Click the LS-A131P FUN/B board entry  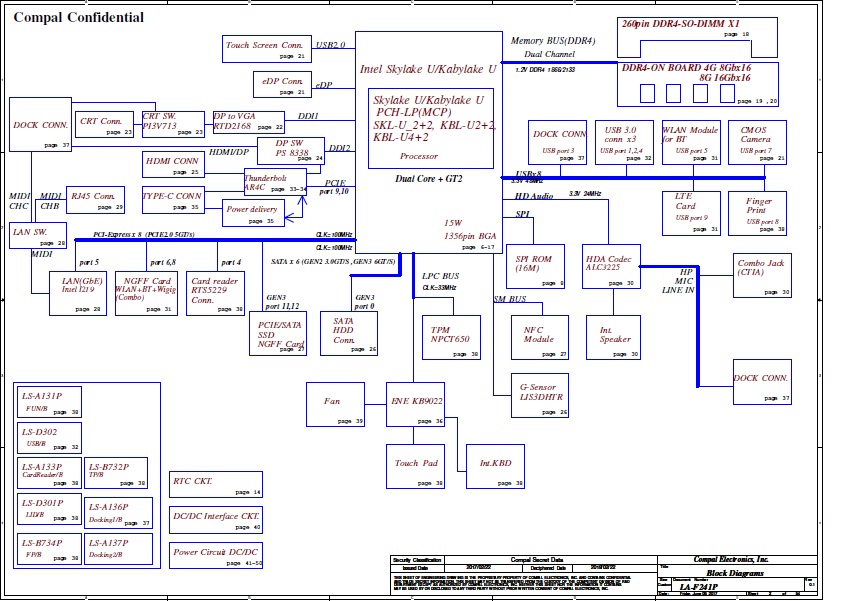click(x=49, y=402)
